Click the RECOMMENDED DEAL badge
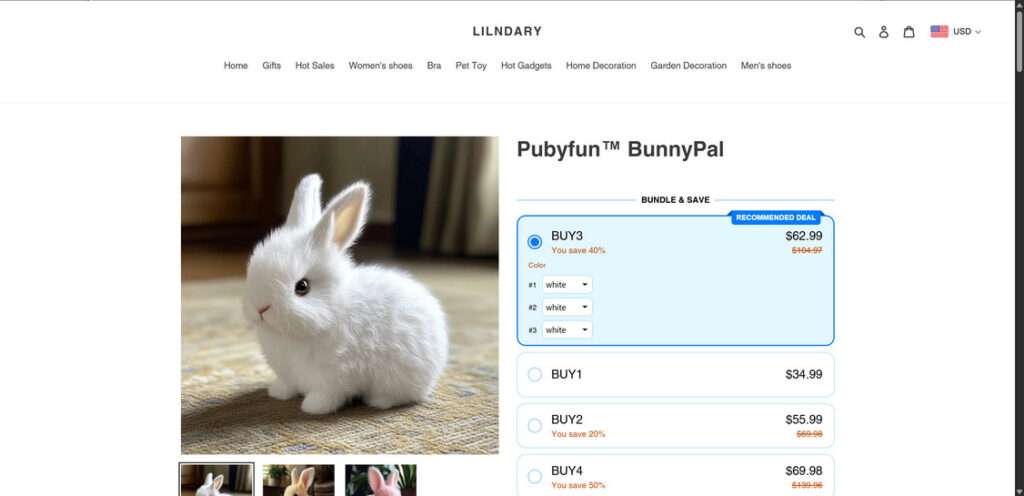 (776, 217)
